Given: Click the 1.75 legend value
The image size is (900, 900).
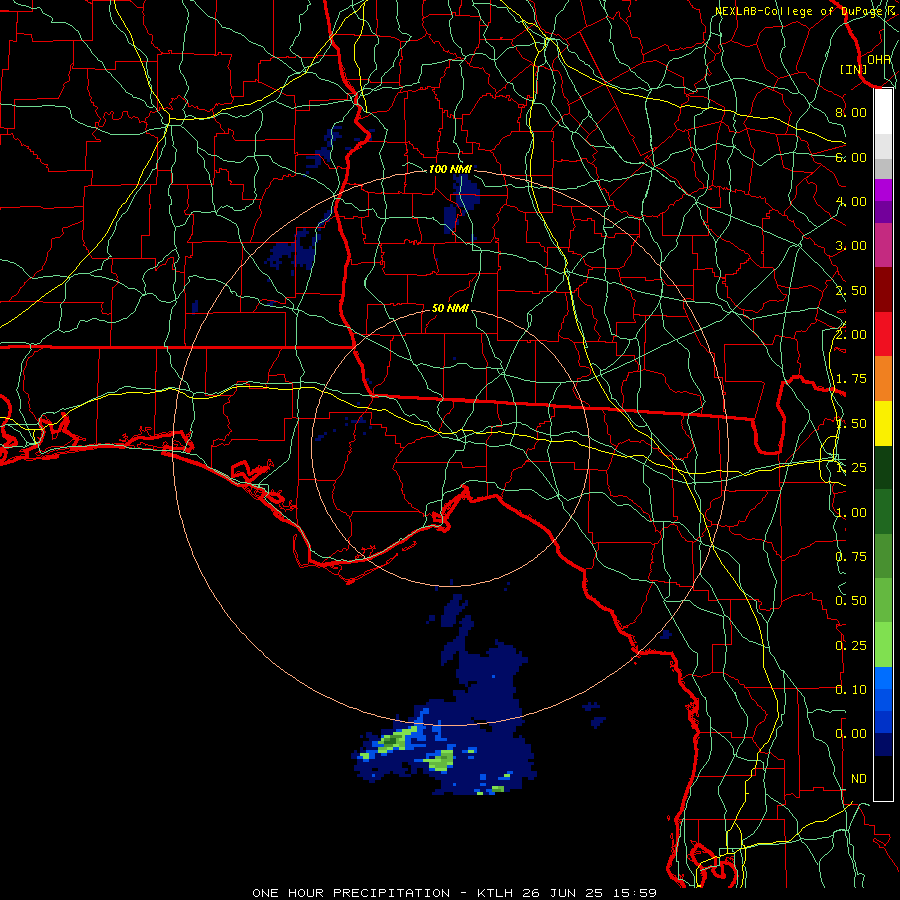Looking at the screenshot, I should pyautogui.click(x=851, y=379).
